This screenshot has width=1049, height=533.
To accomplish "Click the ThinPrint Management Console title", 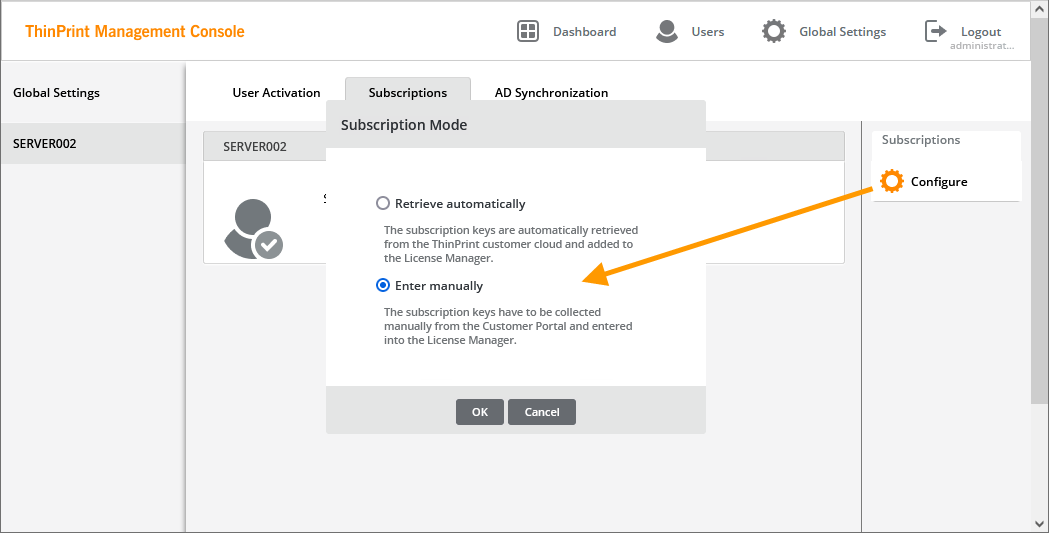I will click(x=134, y=31).
